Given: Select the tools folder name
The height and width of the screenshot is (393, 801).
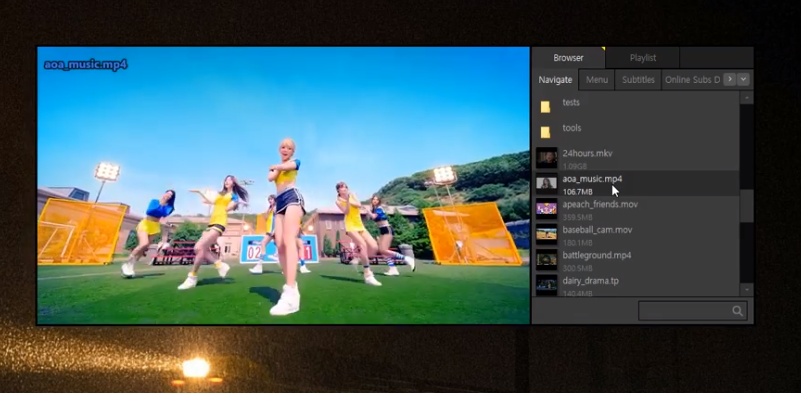Looking at the screenshot, I should (572, 128).
